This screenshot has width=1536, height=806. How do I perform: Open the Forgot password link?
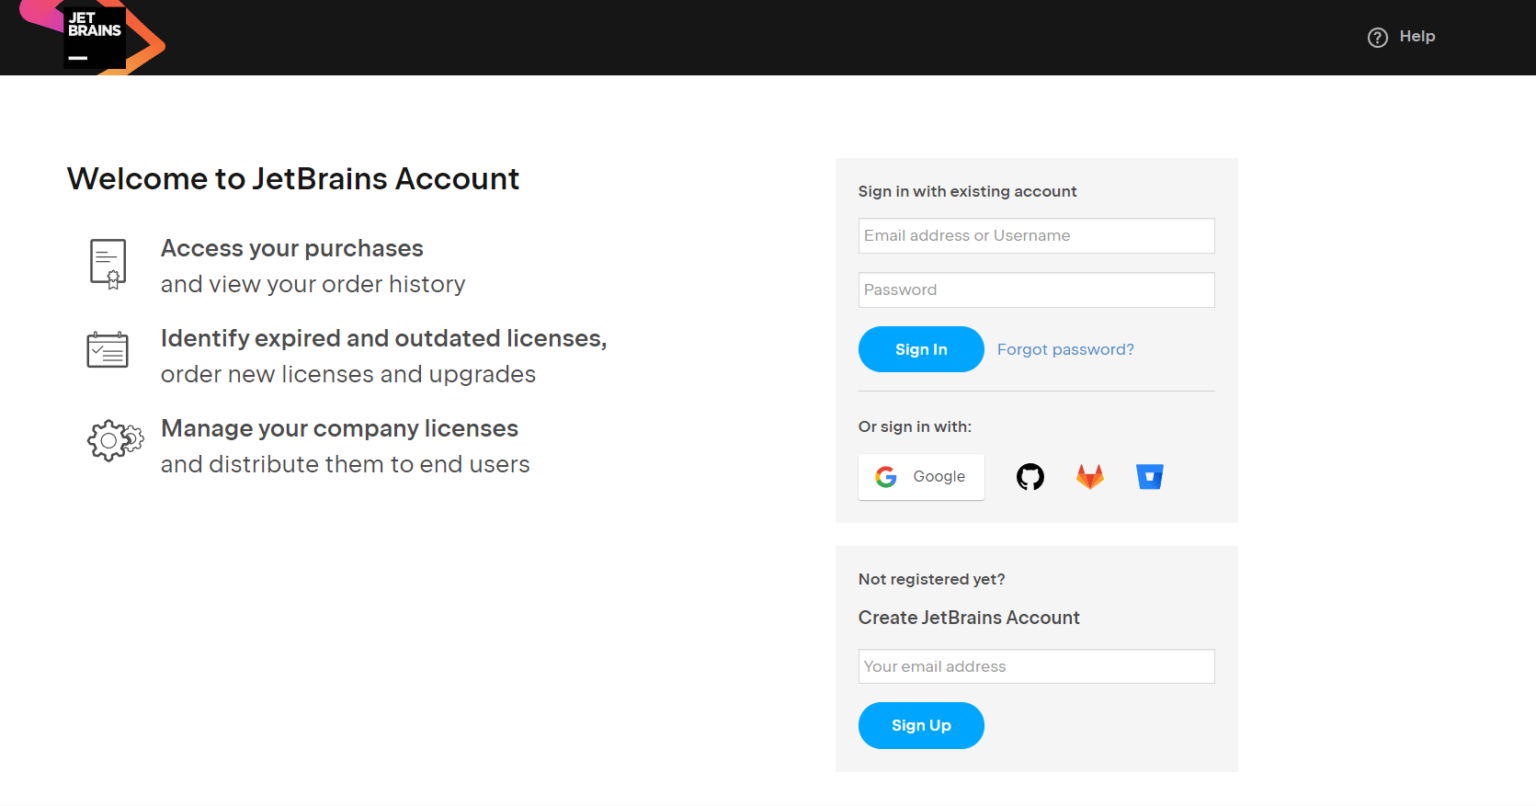(x=1065, y=349)
